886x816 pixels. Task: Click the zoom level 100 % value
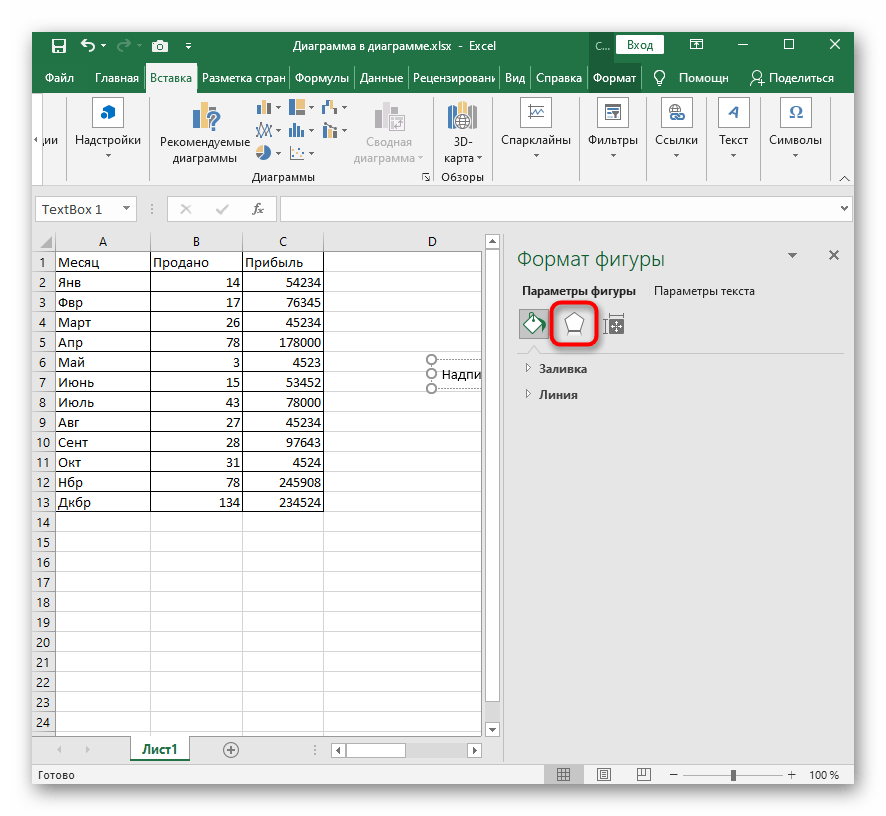(824, 775)
